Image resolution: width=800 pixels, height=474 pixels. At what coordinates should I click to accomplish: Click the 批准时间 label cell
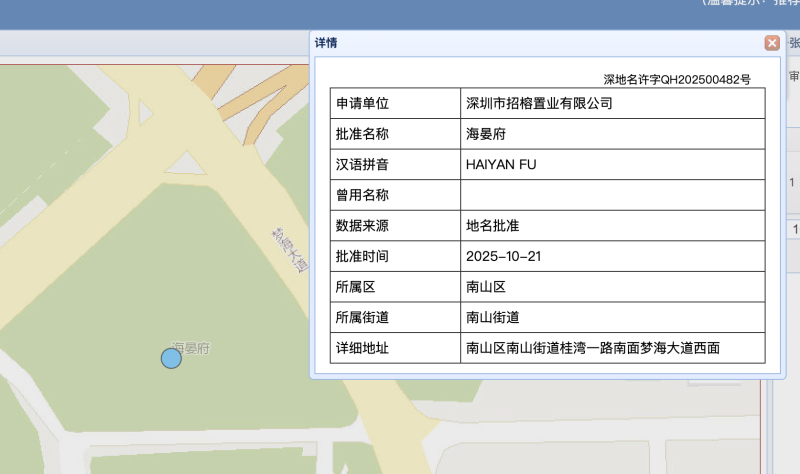click(395, 256)
